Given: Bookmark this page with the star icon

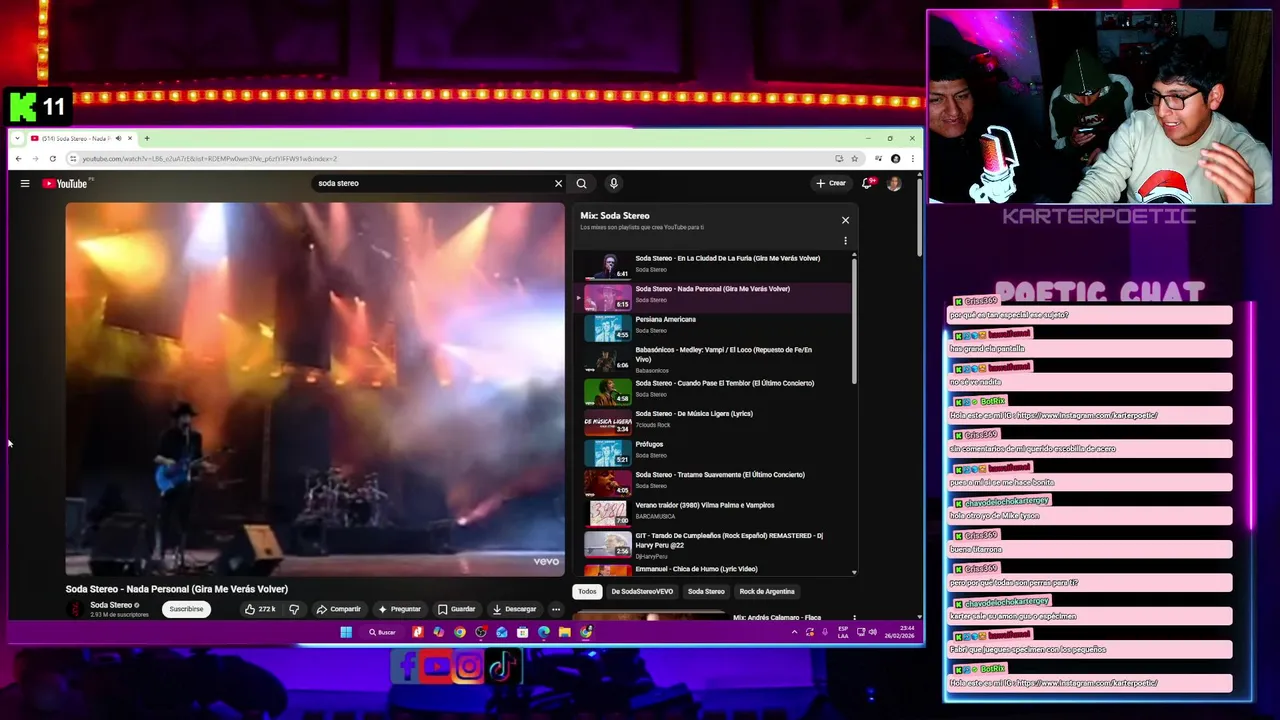Looking at the screenshot, I should pos(854,158).
